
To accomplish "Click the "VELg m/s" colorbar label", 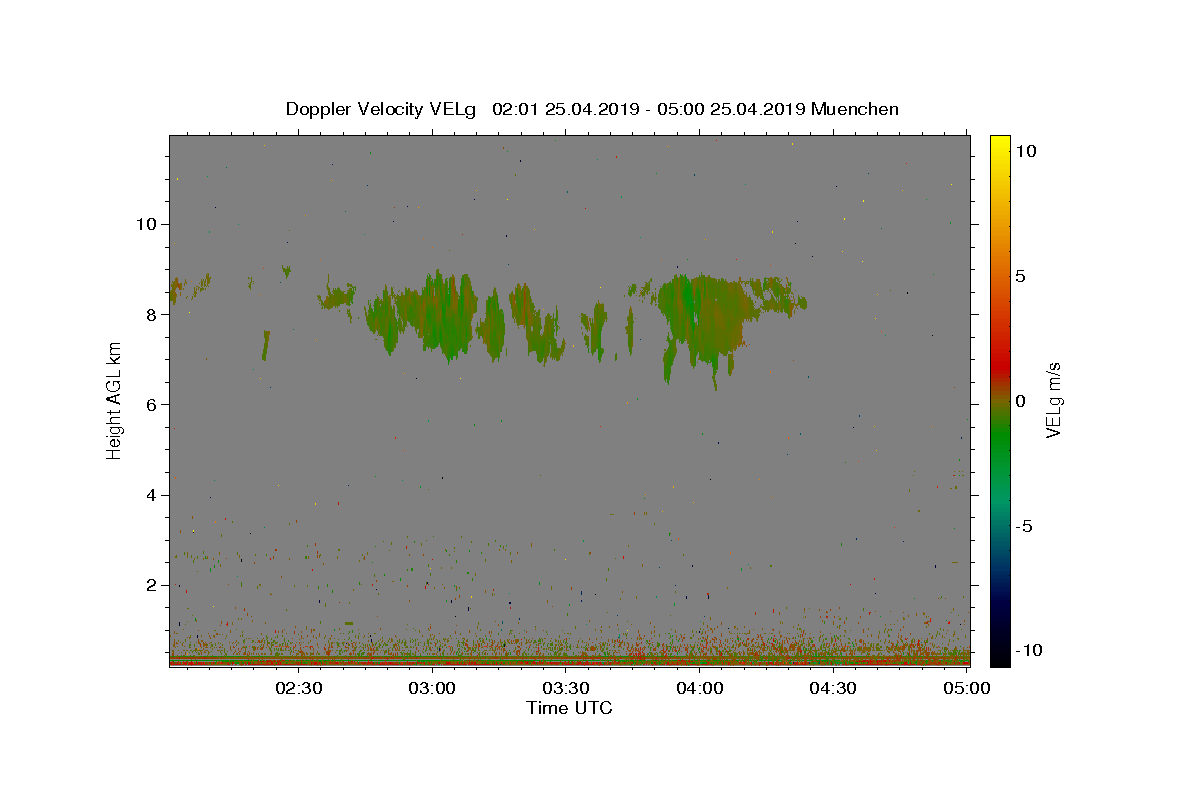I will 1054,400.
